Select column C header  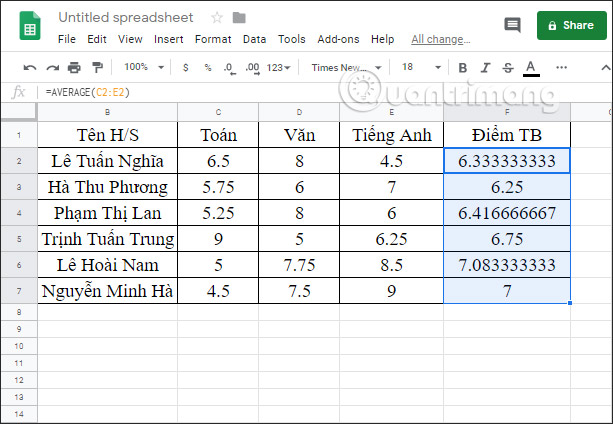tap(218, 112)
